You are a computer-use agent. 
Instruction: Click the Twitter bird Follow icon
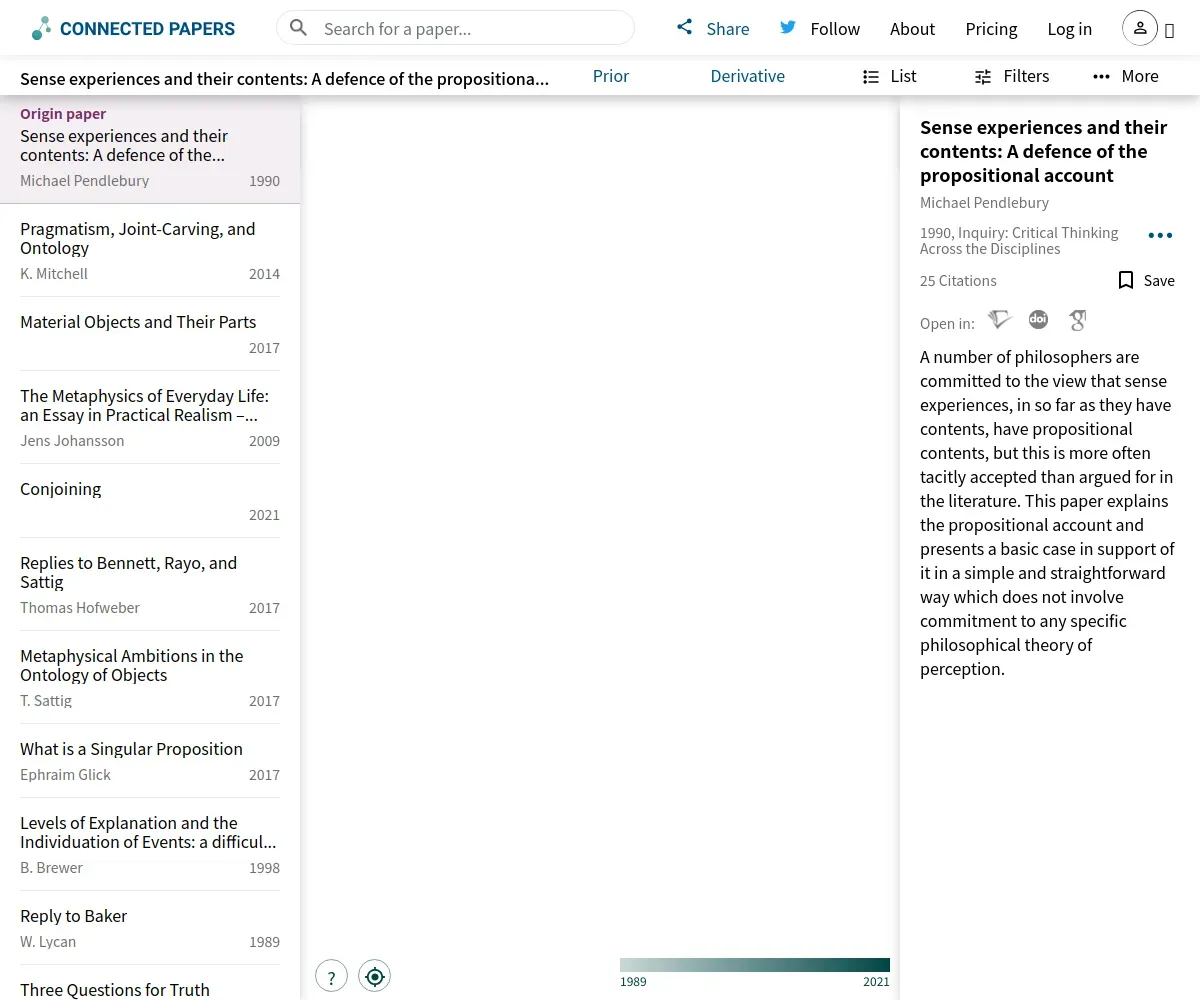click(788, 27)
